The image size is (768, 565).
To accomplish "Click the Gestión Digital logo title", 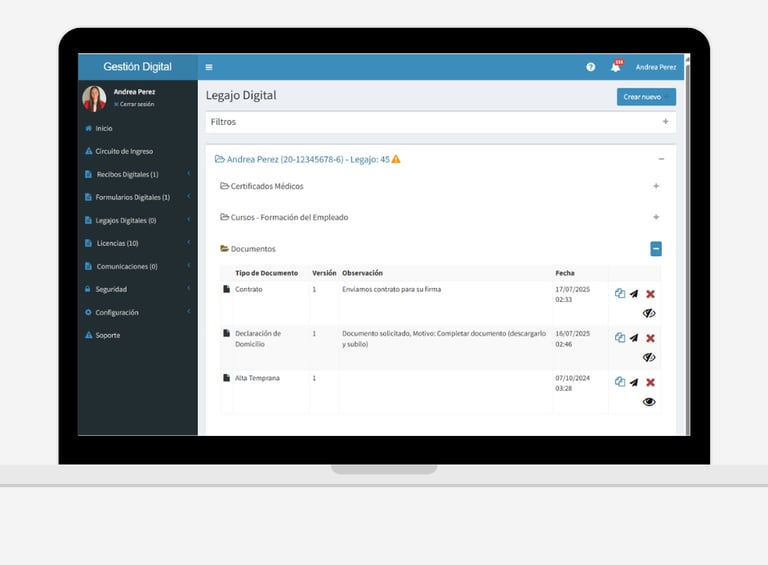I will [138, 67].
